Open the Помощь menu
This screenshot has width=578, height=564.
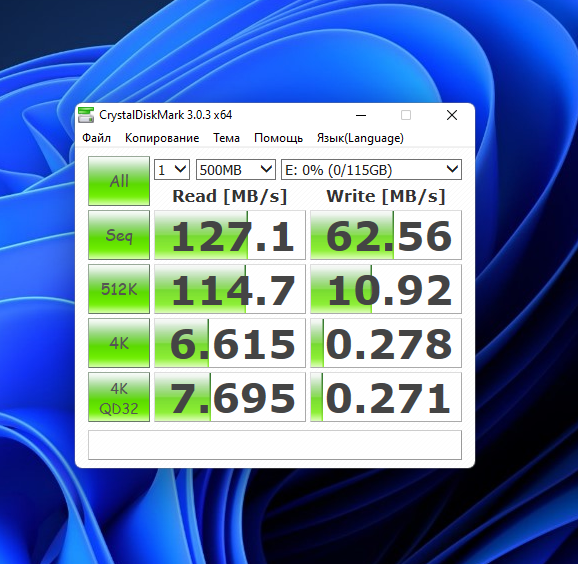278,138
